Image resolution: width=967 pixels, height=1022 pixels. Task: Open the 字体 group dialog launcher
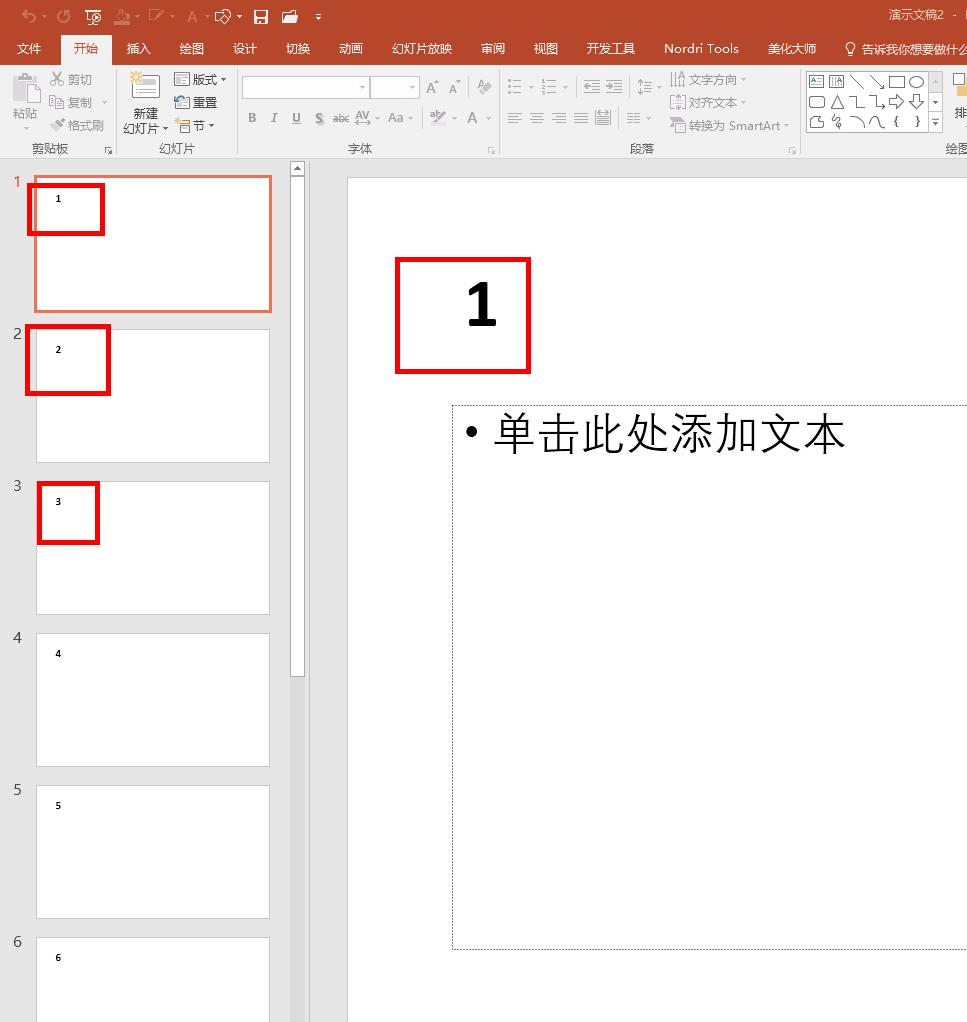click(x=490, y=148)
